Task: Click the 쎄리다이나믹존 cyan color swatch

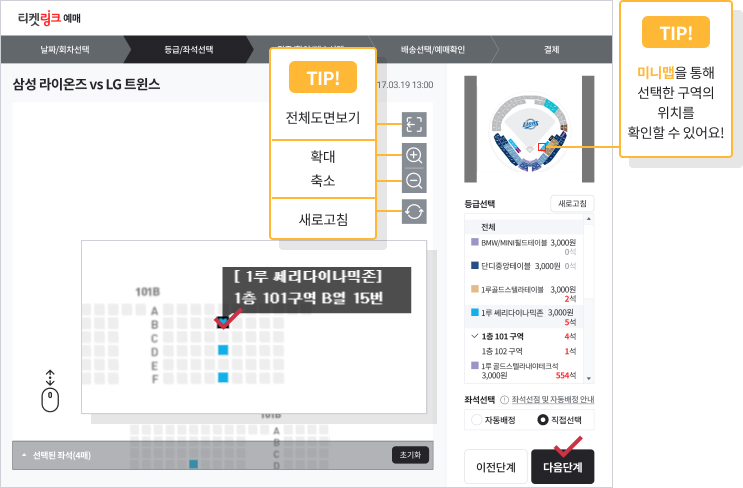Action: click(x=475, y=312)
